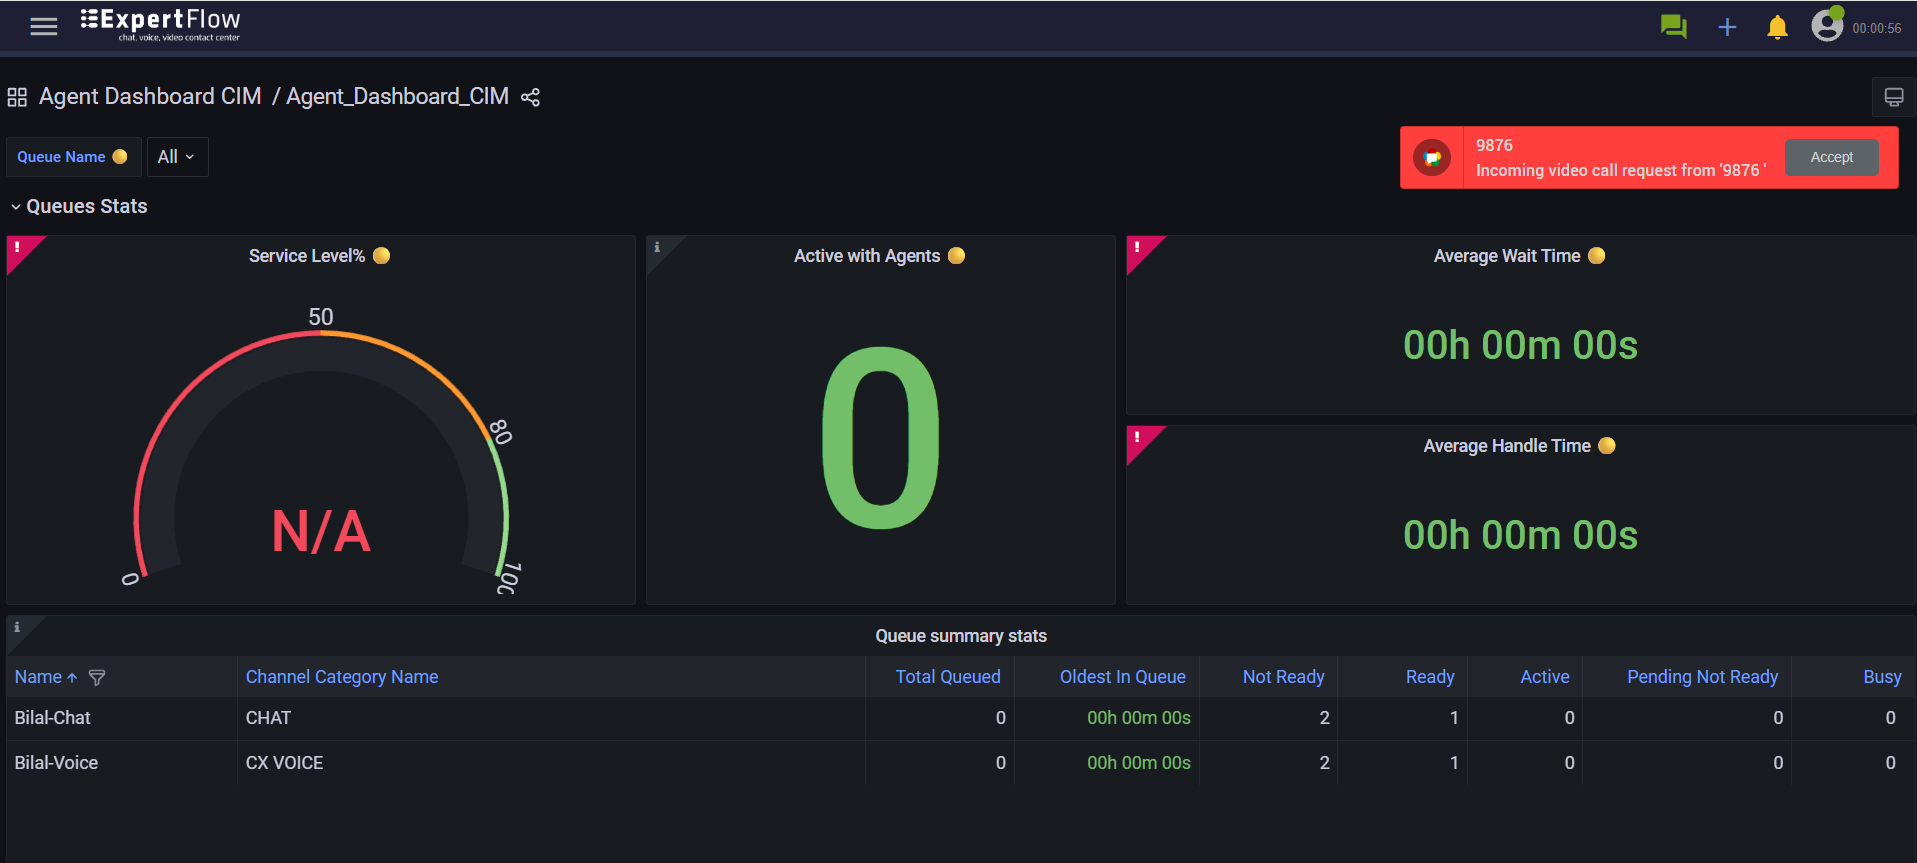Open the Agent Dashboard CIM breadcrumb
The height and width of the screenshot is (863, 1917).
tap(150, 97)
